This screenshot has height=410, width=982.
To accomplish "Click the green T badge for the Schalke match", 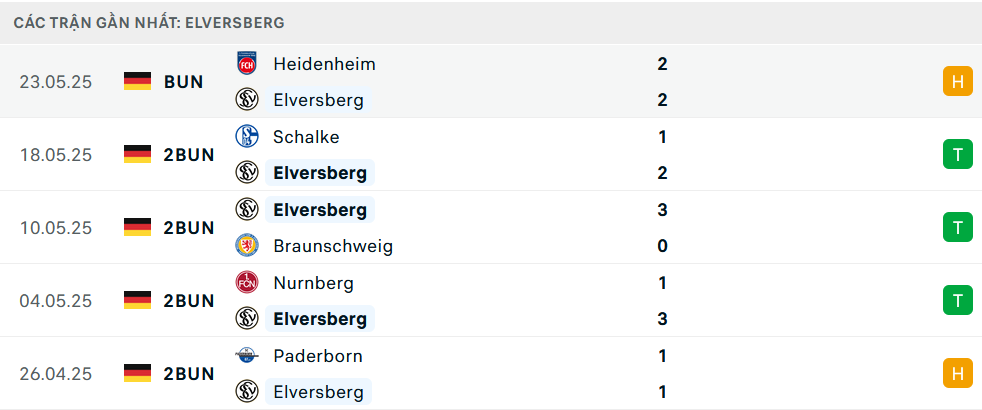I will 958,155.
